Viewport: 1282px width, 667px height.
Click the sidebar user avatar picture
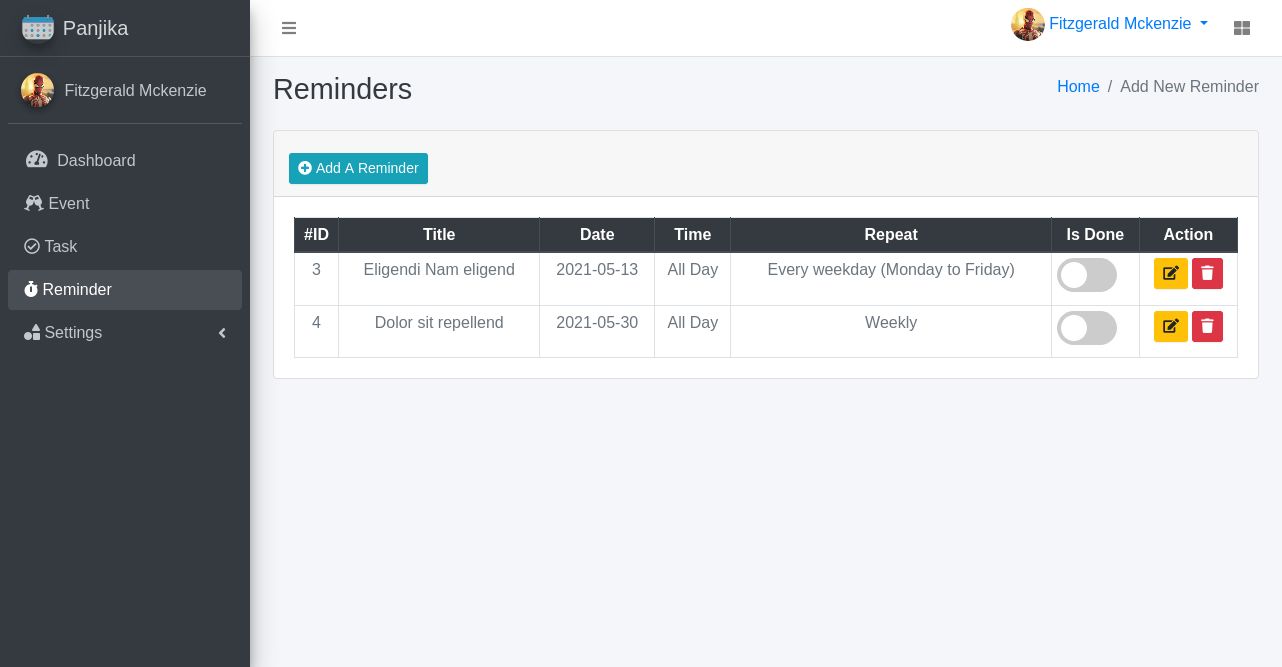(x=37, y=90)
